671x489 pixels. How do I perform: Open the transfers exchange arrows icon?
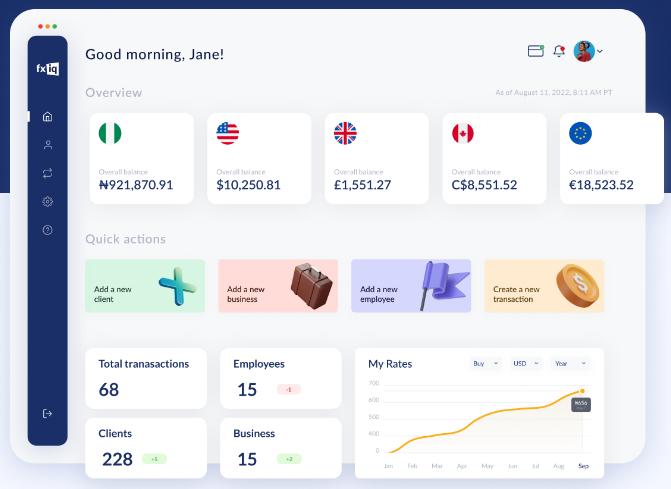point(48,173)
